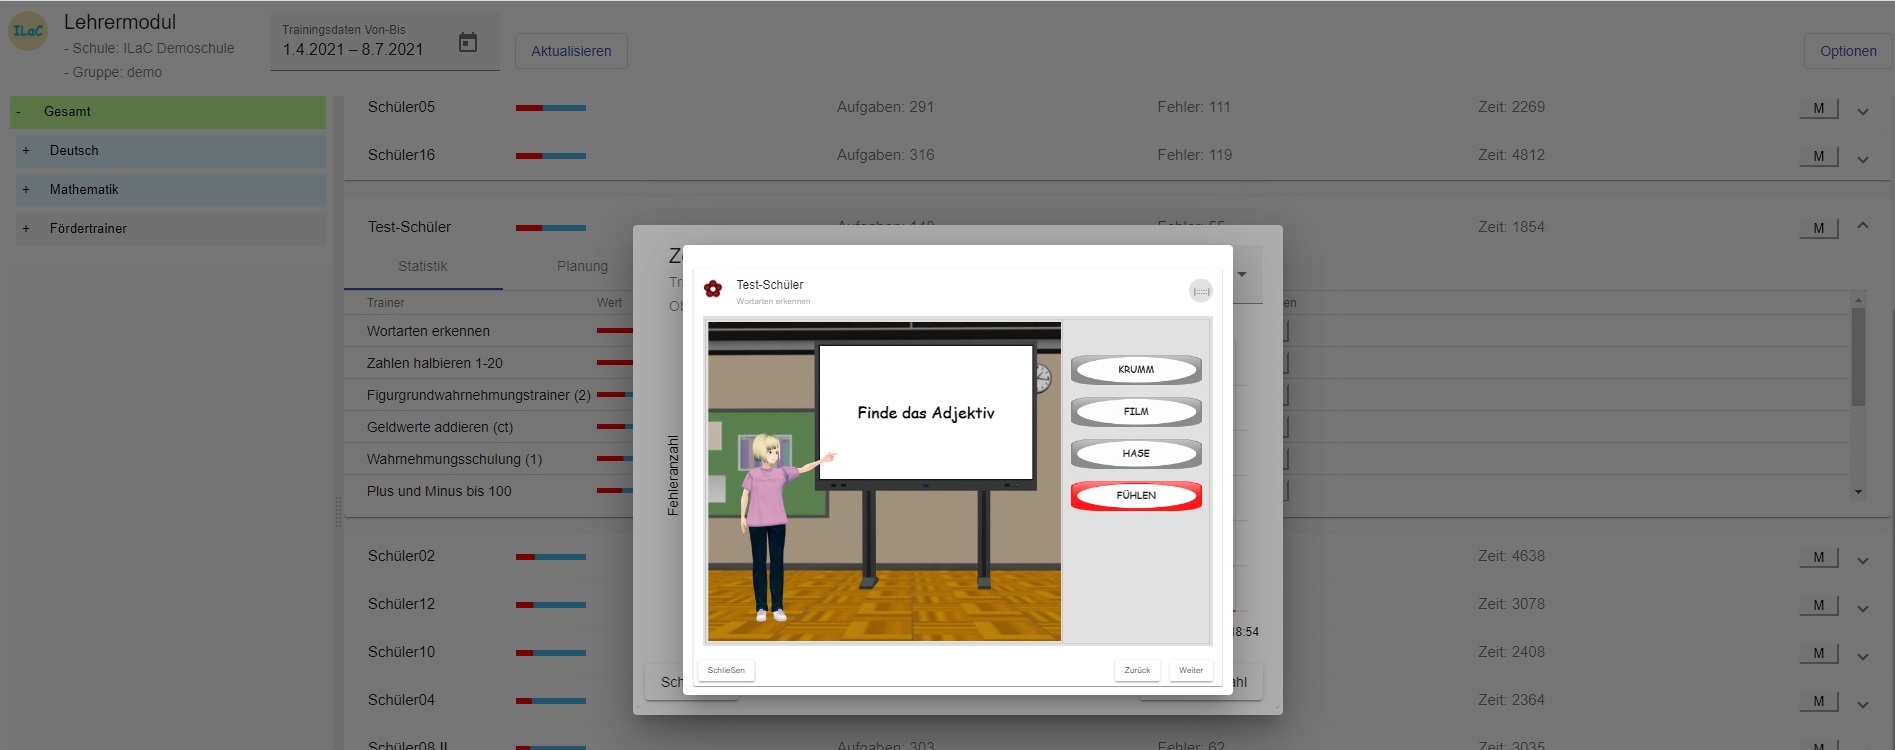Click the red flower icon in dialog header
1895x750 pixels.
(x=713, y=289)
